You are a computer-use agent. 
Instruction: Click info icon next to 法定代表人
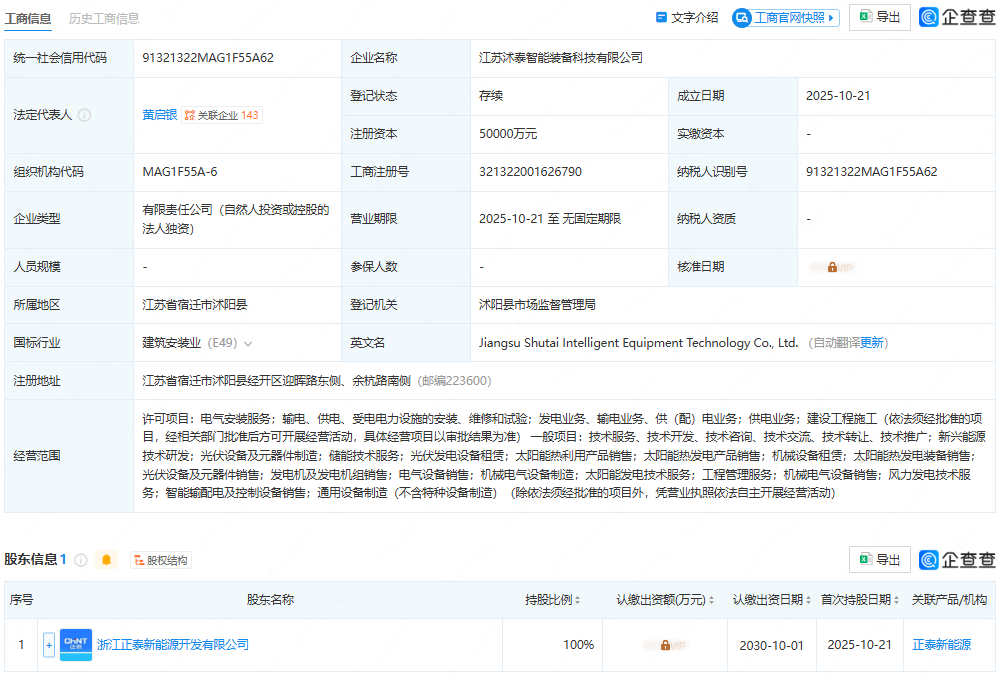click(85, 115)
